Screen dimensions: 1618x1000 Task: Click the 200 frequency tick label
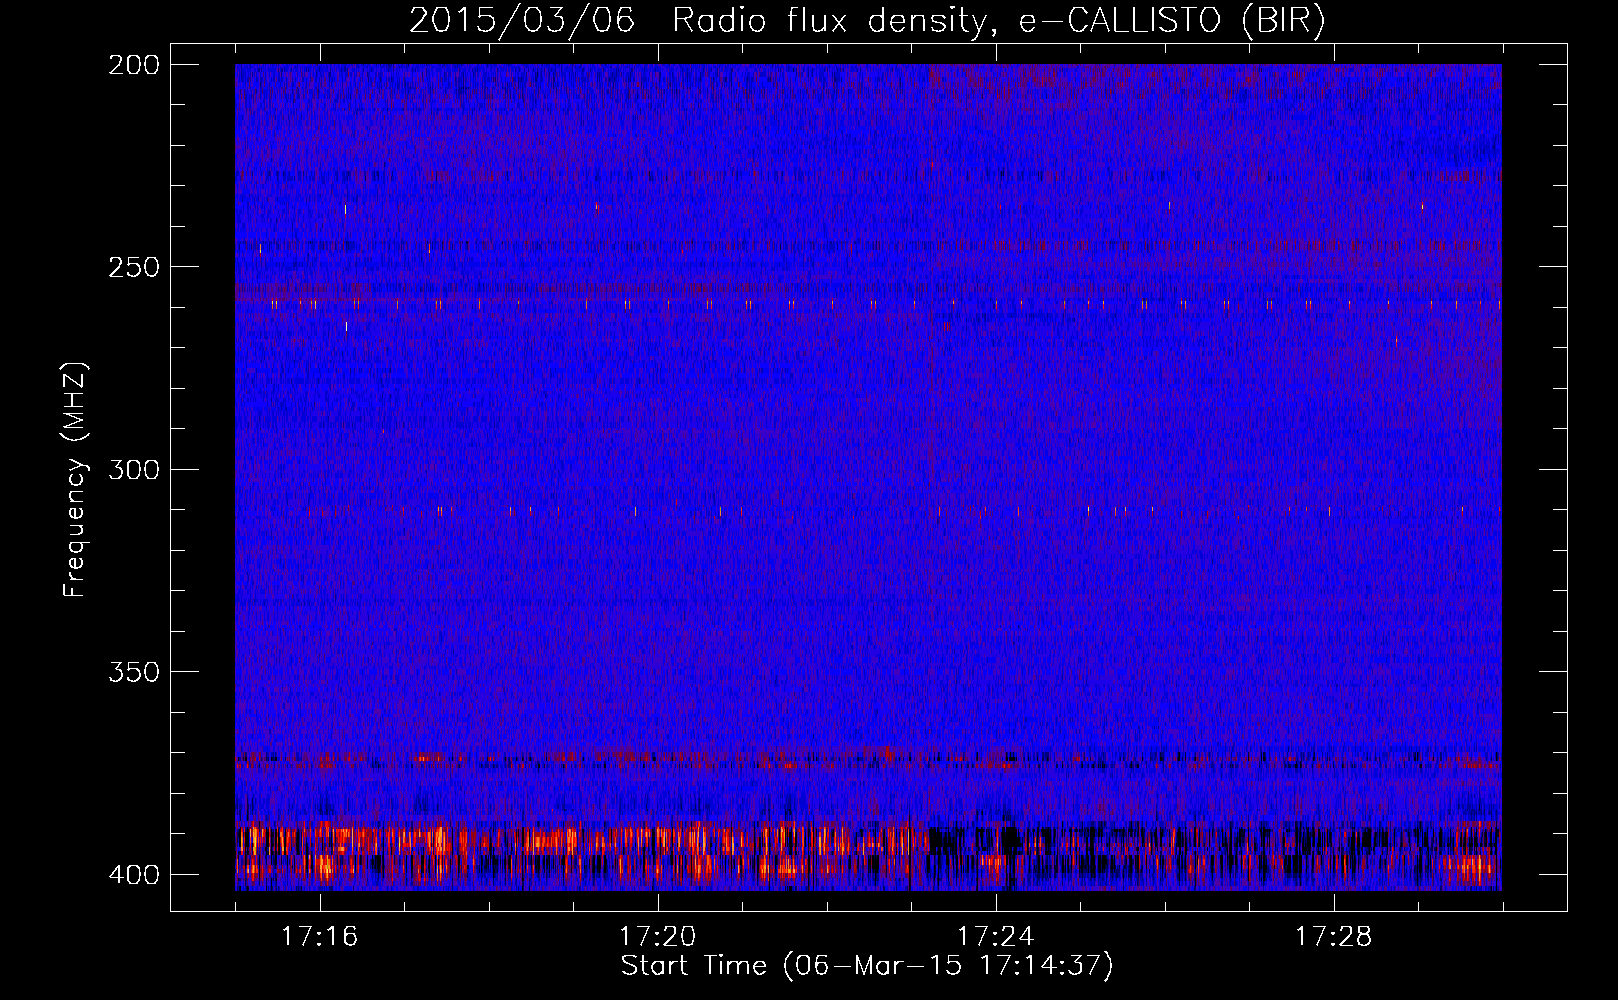click(134, 65)
